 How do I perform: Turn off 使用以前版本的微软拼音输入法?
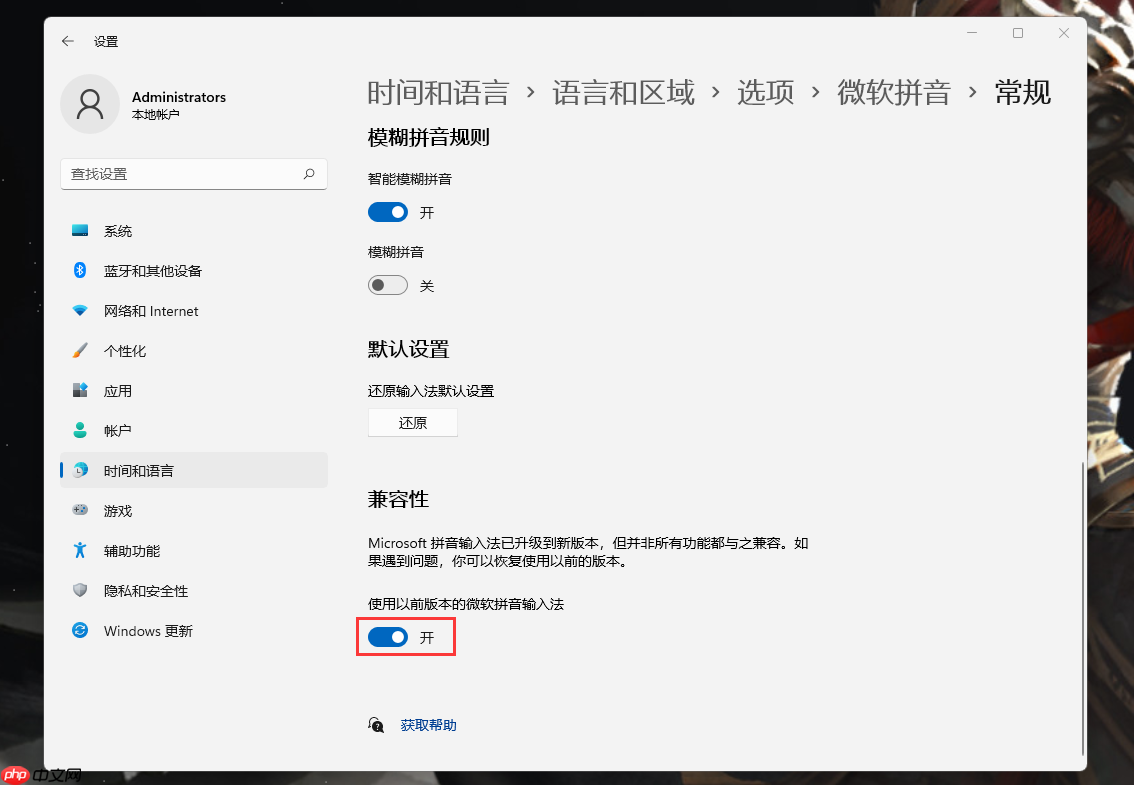pyautogui.click(x=388, y=637)
